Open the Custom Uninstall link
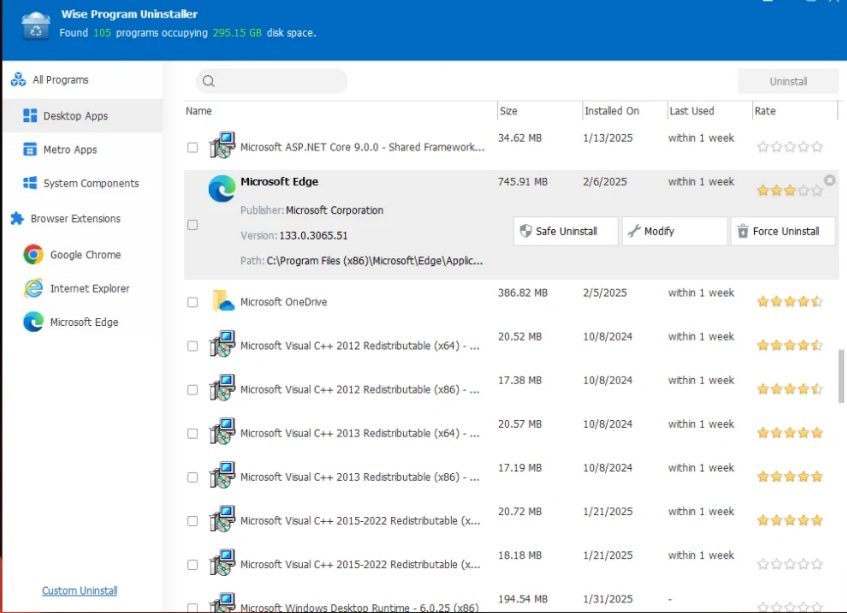The width and height of the screenshot is (847, 613). 79,591
